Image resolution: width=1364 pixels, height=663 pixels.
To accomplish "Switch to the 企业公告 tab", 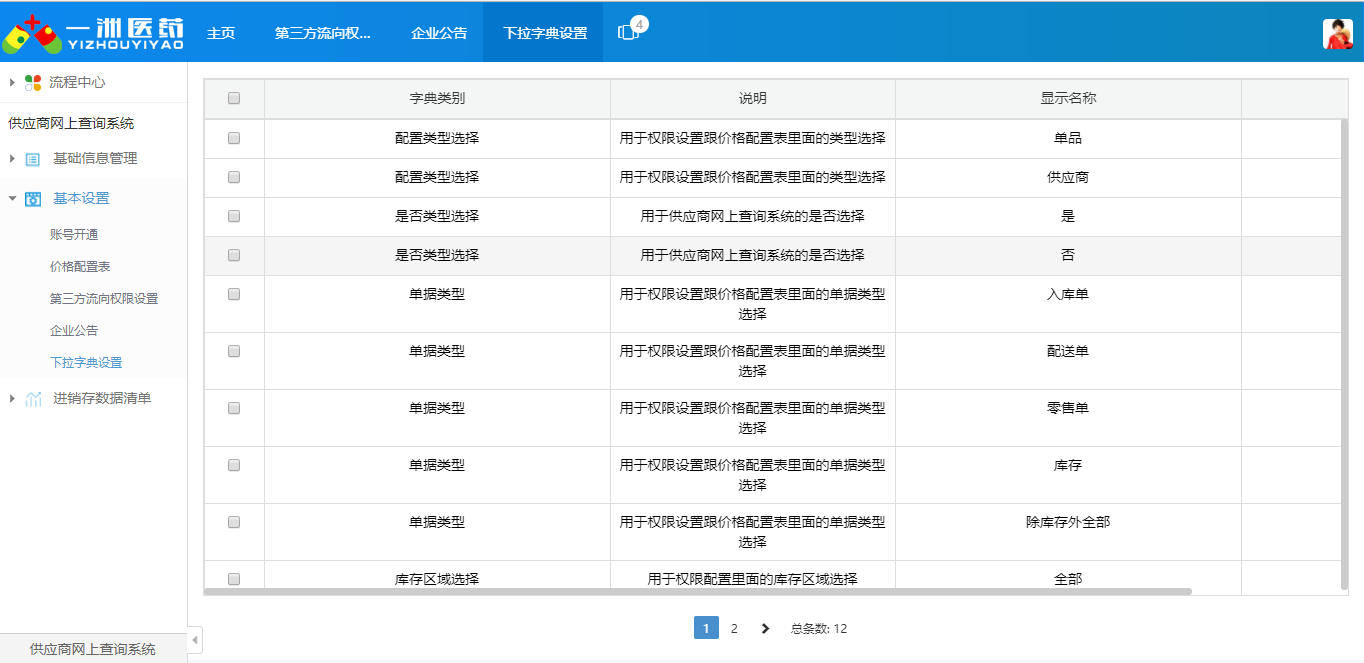I will 438,31.
